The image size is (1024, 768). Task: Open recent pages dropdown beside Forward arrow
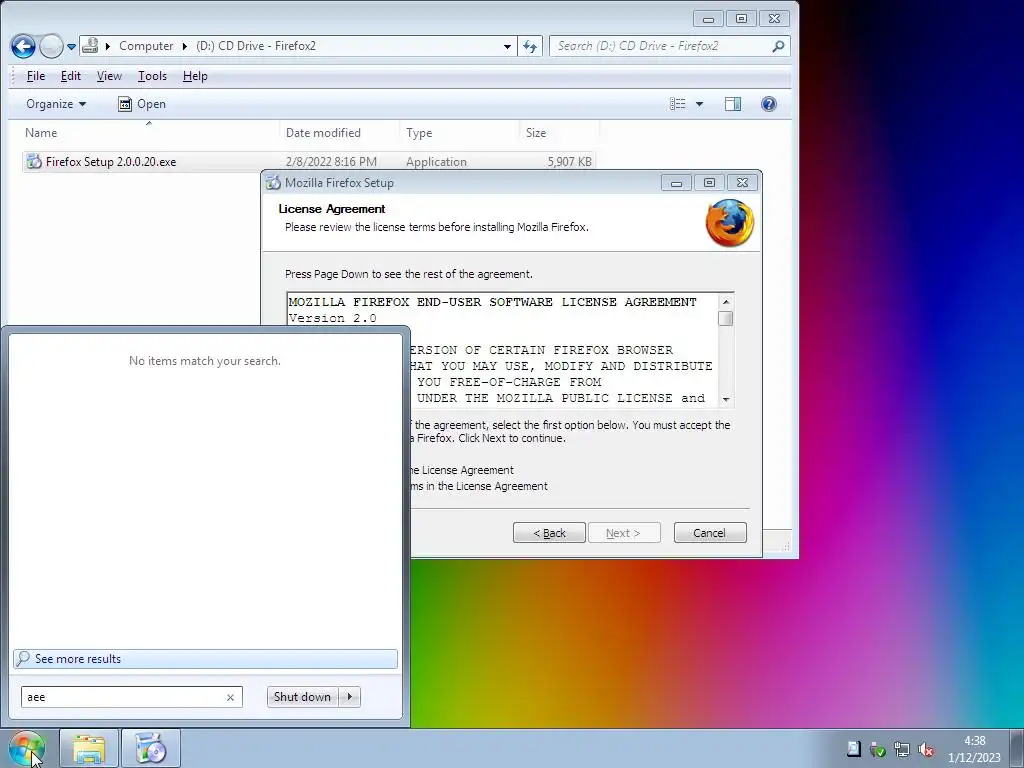pyautogui.click(x=71, y=46)
